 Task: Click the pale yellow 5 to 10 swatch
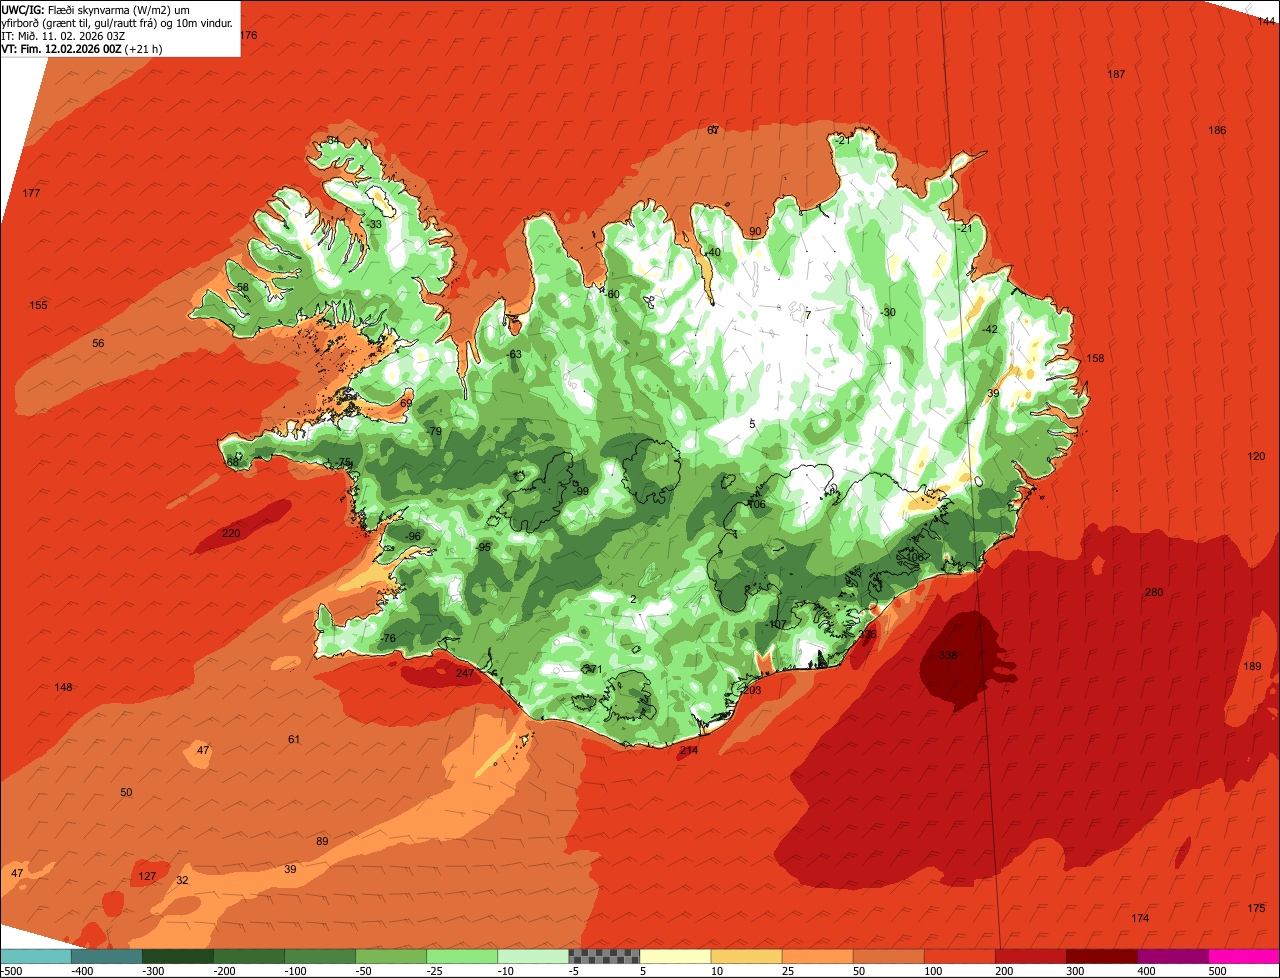click(x=675, y=955)
